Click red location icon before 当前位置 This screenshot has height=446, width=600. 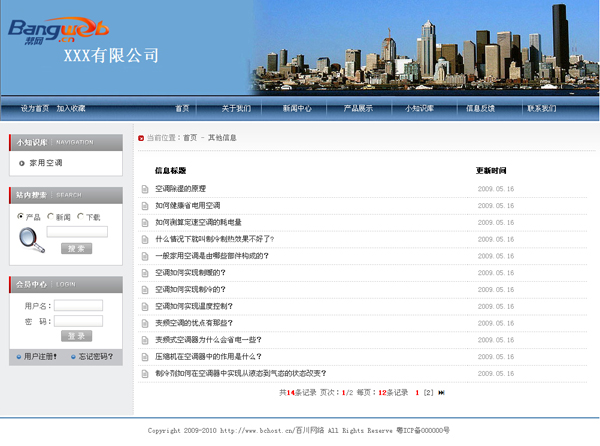click(x=141, y=138)
